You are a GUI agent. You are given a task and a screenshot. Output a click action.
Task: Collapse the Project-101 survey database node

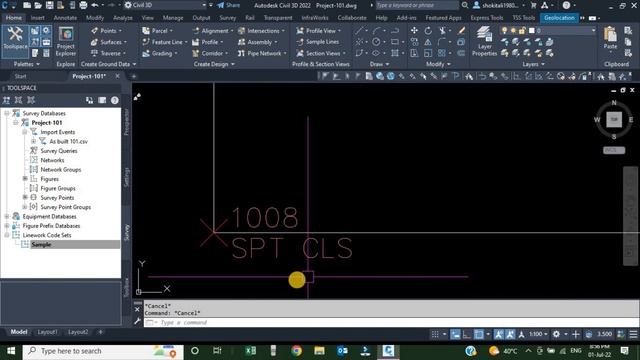[16, 122]
